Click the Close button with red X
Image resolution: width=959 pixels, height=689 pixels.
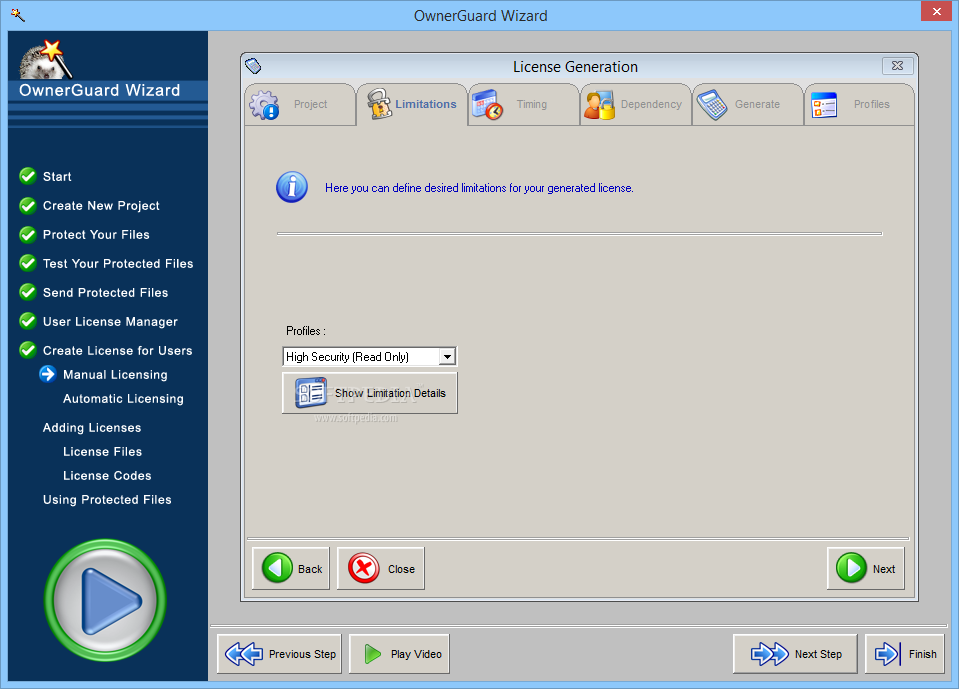(x=380, y=569)
